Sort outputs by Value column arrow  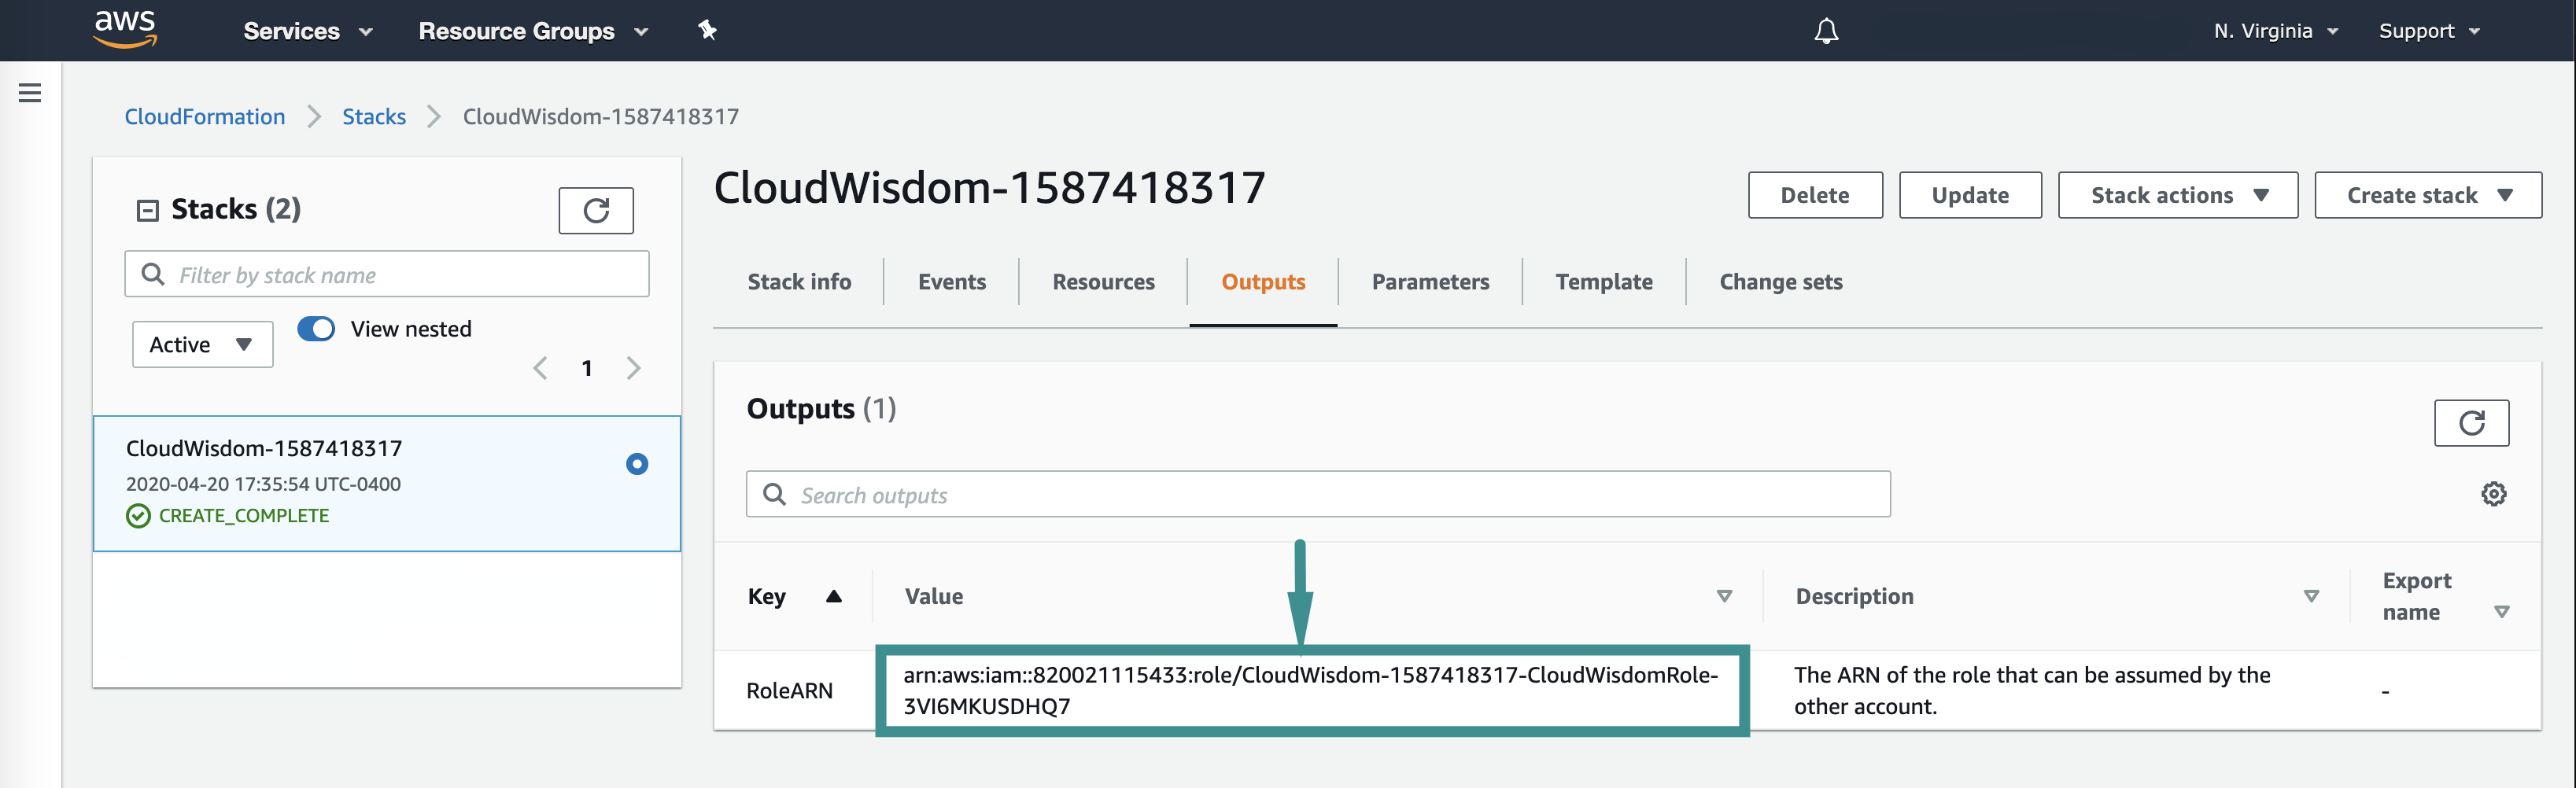click(x=1724, y=596)
